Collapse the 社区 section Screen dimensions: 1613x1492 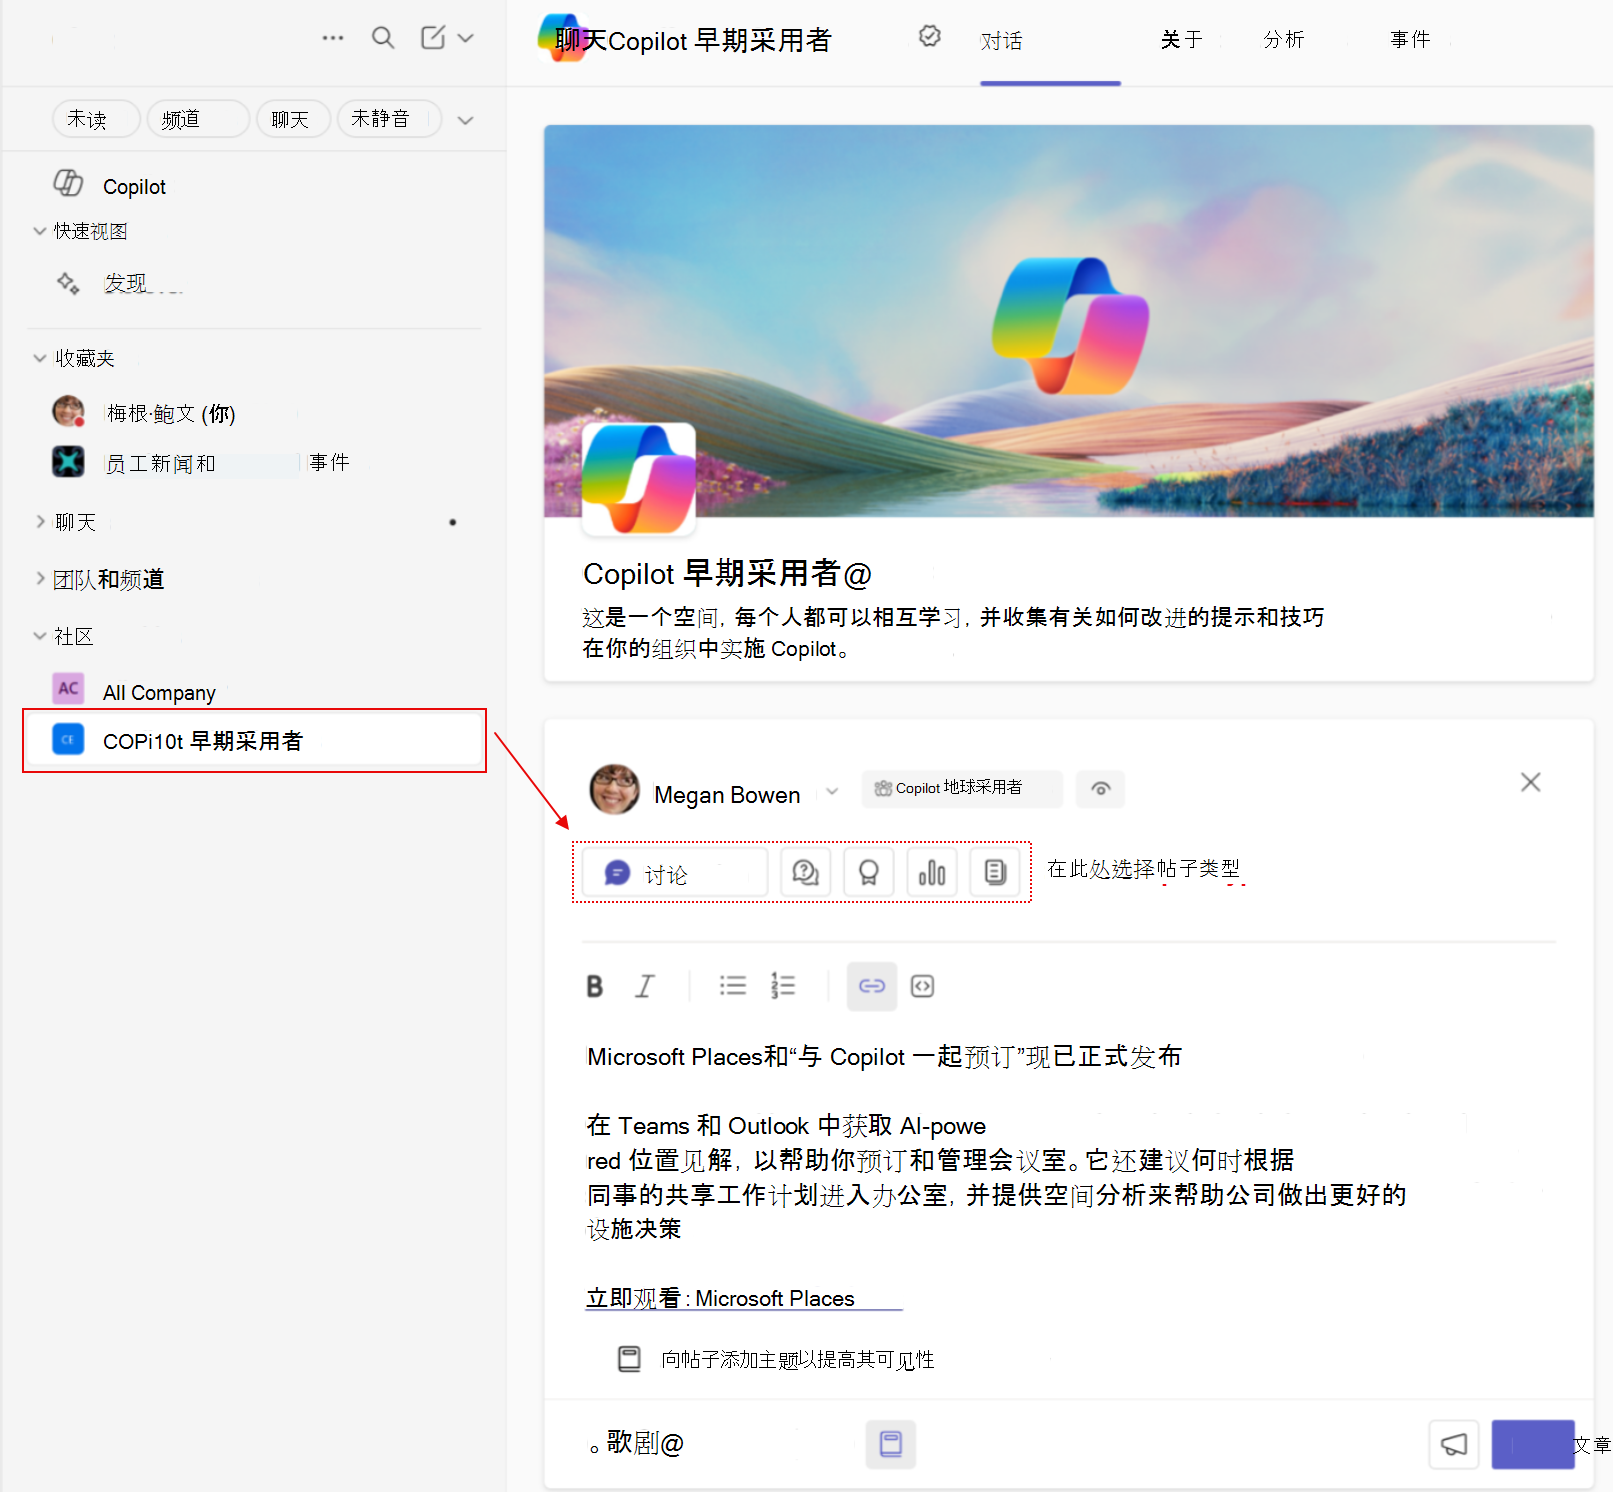[40, 636]
